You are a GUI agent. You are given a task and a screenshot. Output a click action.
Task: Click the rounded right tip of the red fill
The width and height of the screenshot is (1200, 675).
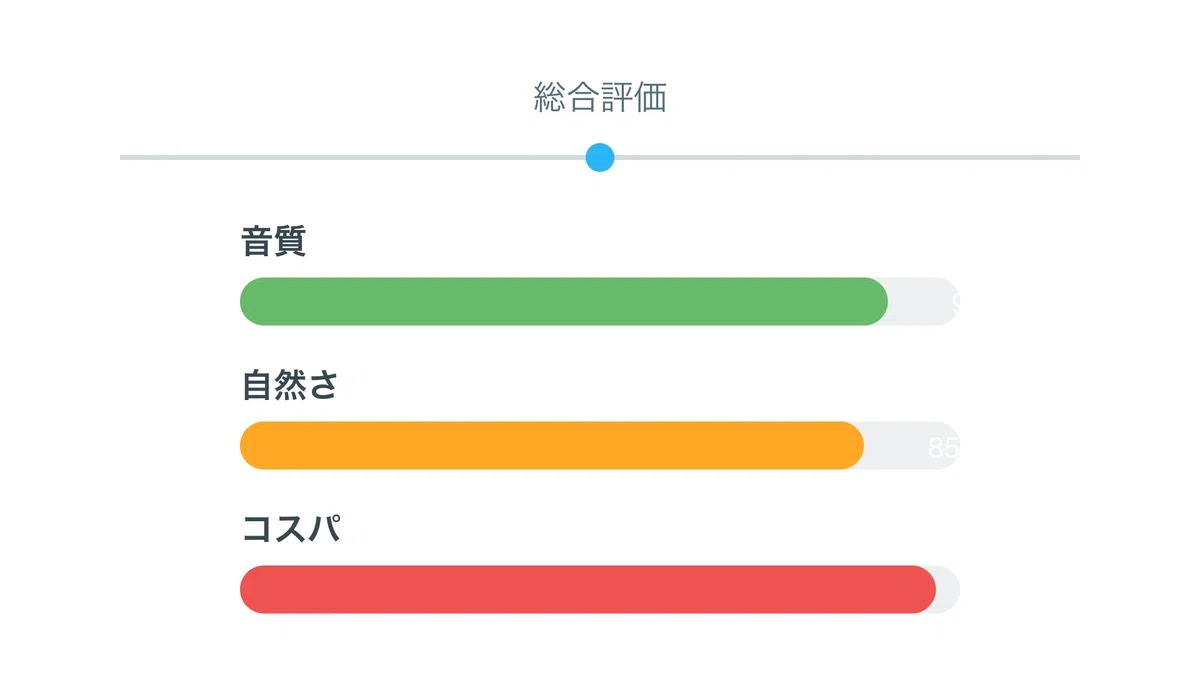click(x=924, y=589)
